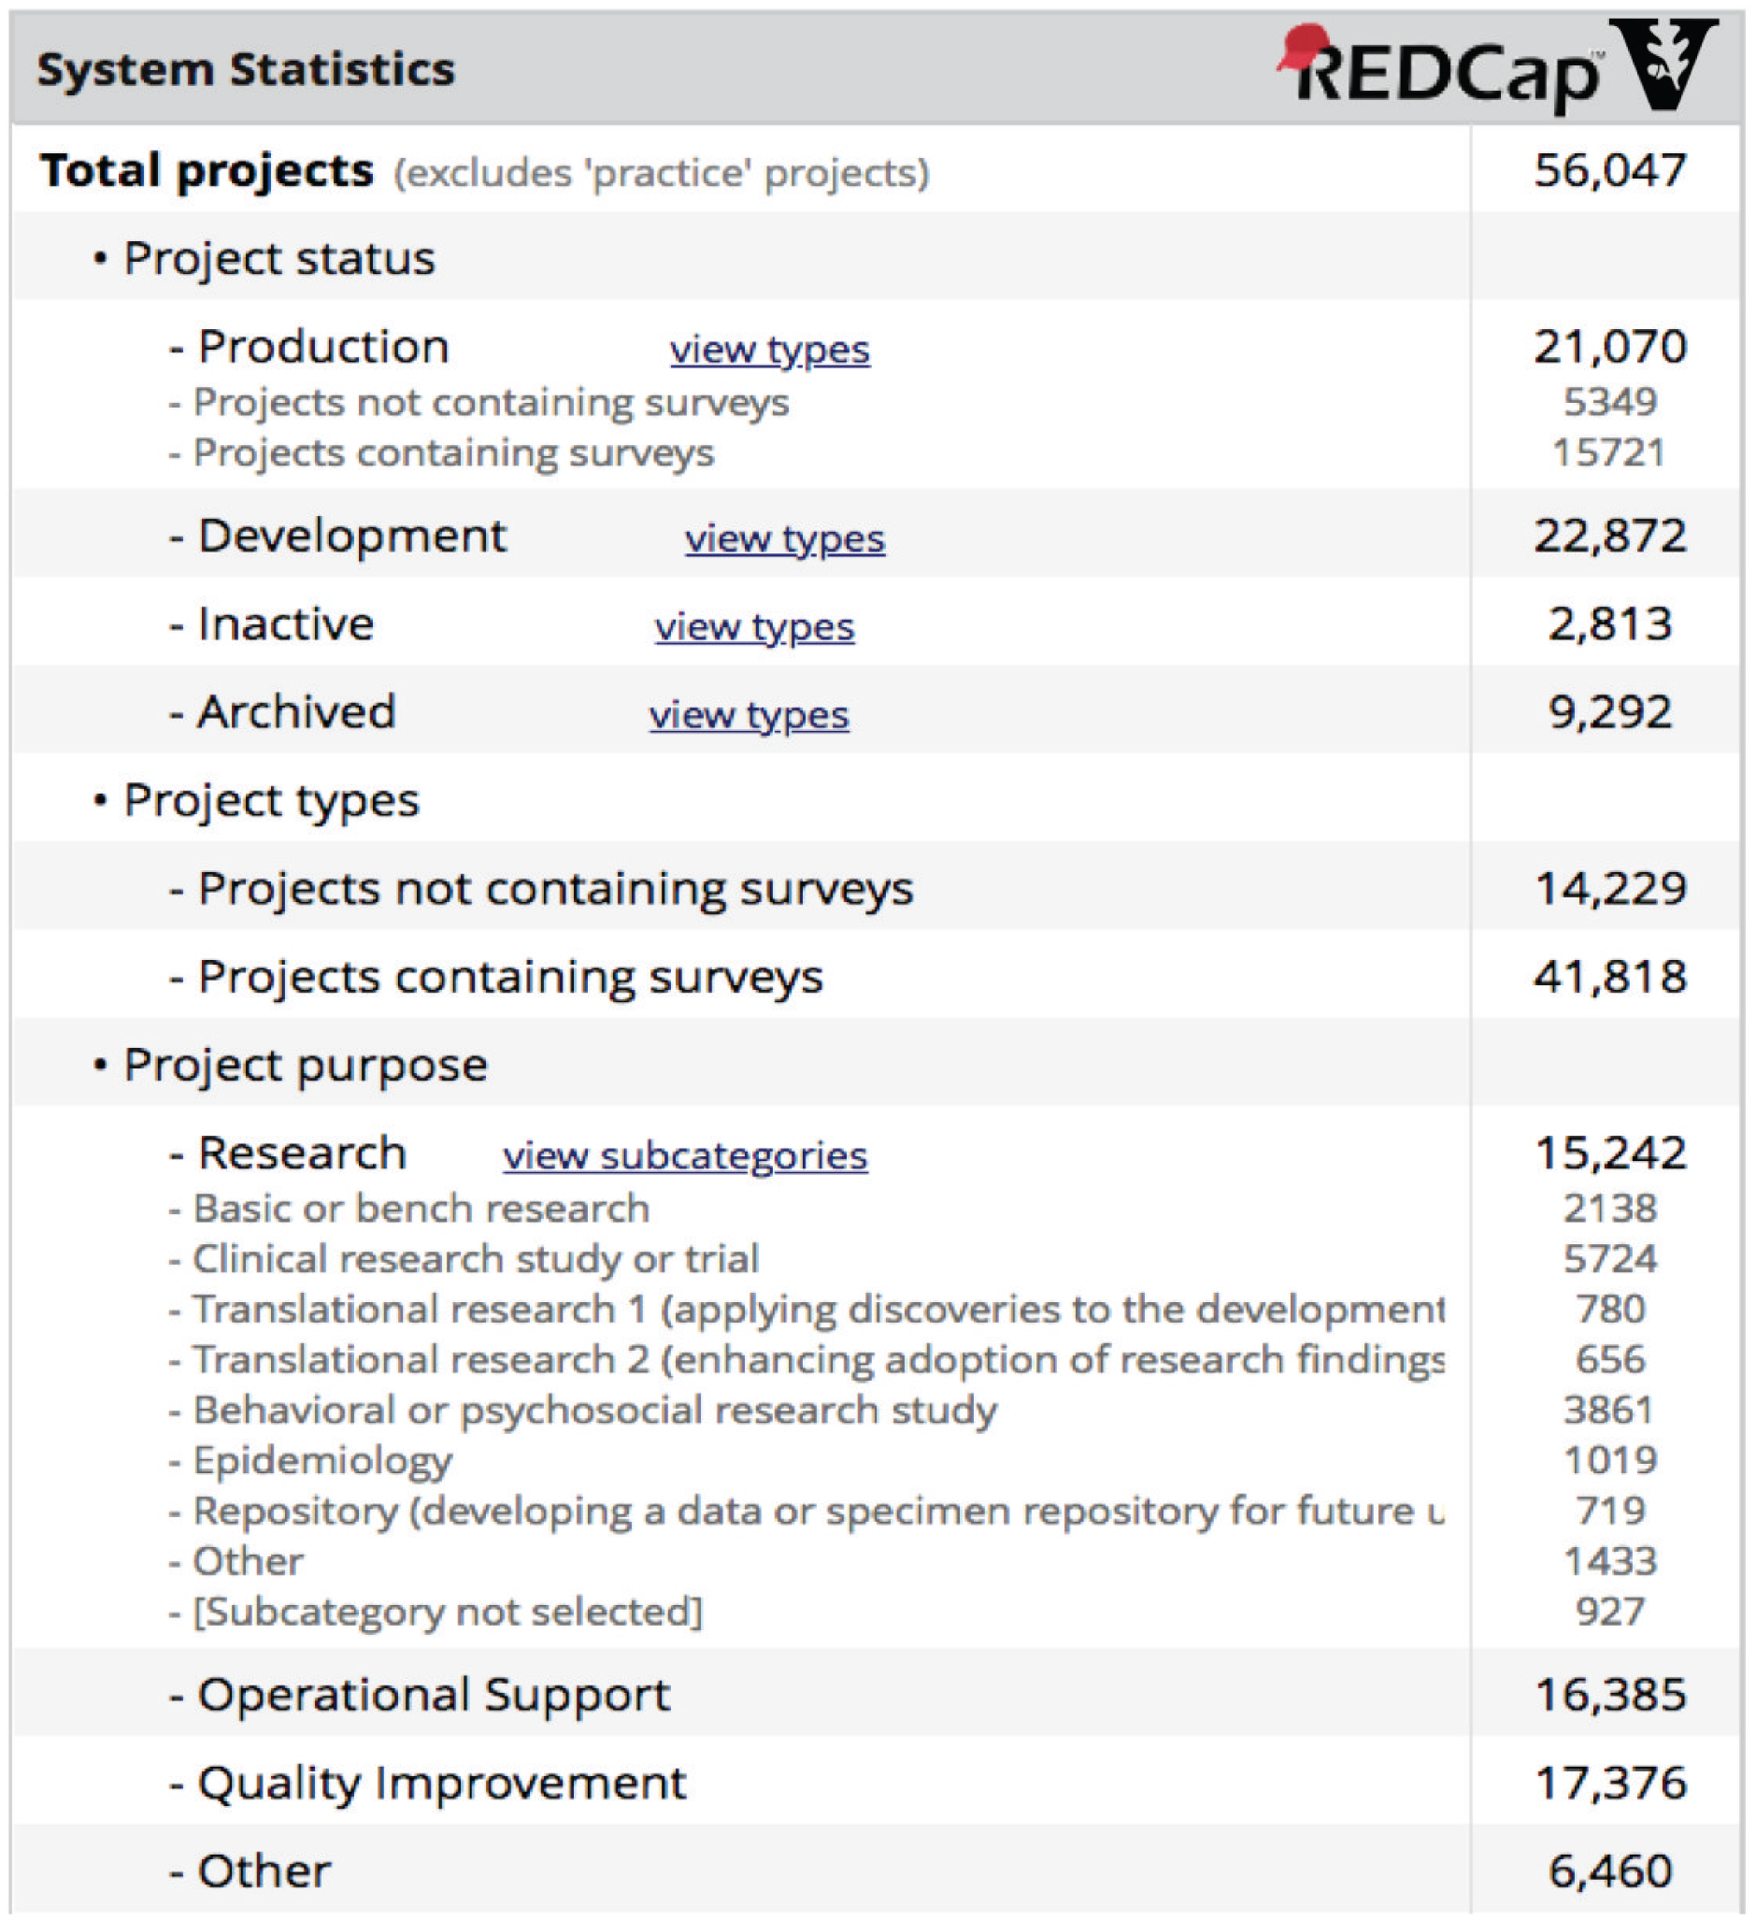Click the Development count 22,872
The width and height of the screenshot is (1756, 1920).
1609,536
